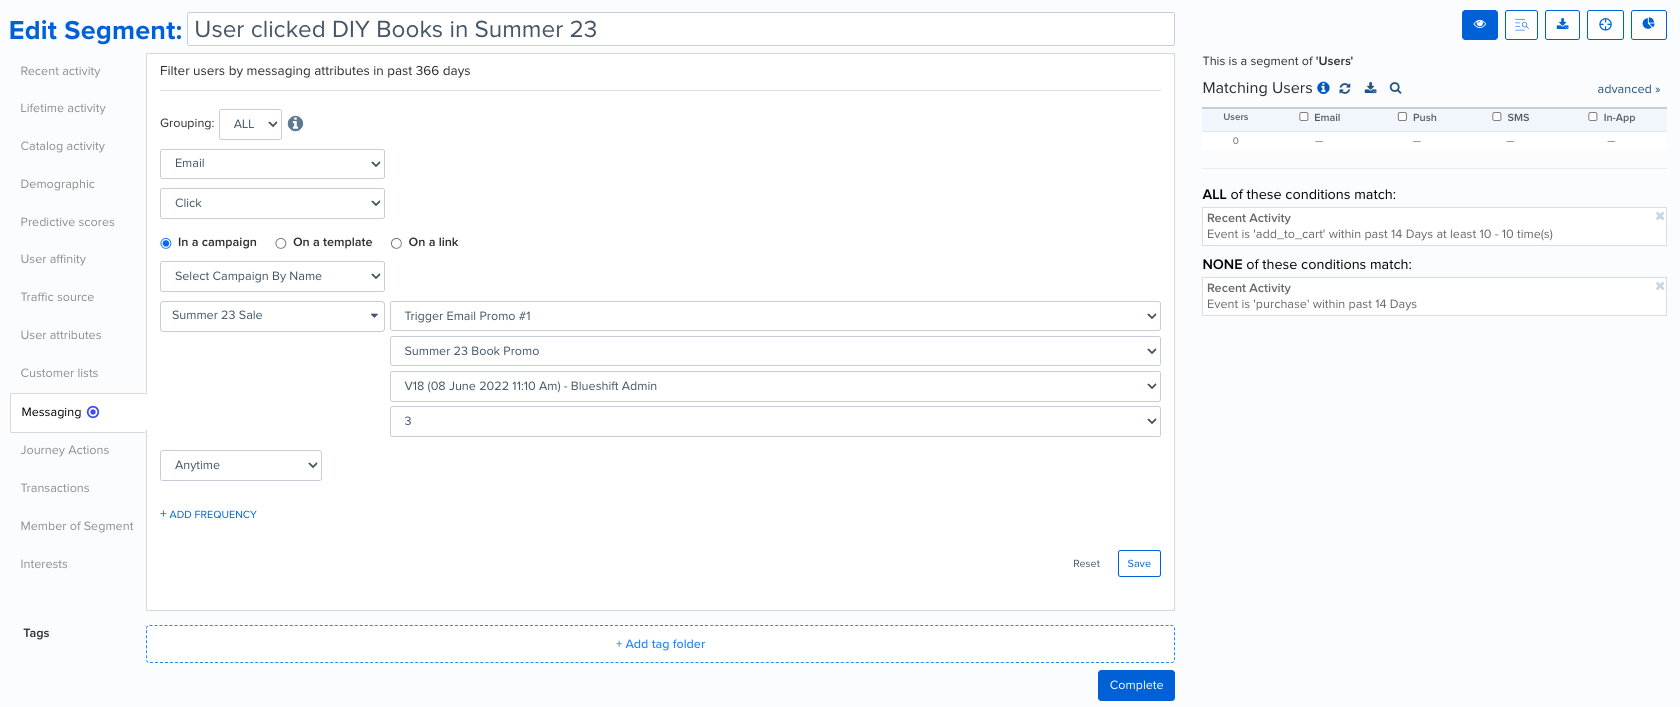Expand the Trigger Email Promo #1 dropdown
Screen dimensions: 1680x707
point(775,316)
